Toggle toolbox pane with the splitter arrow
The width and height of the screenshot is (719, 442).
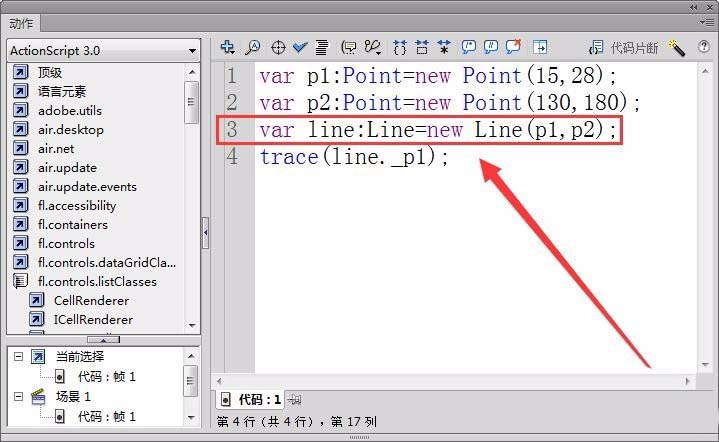[205, 232]
